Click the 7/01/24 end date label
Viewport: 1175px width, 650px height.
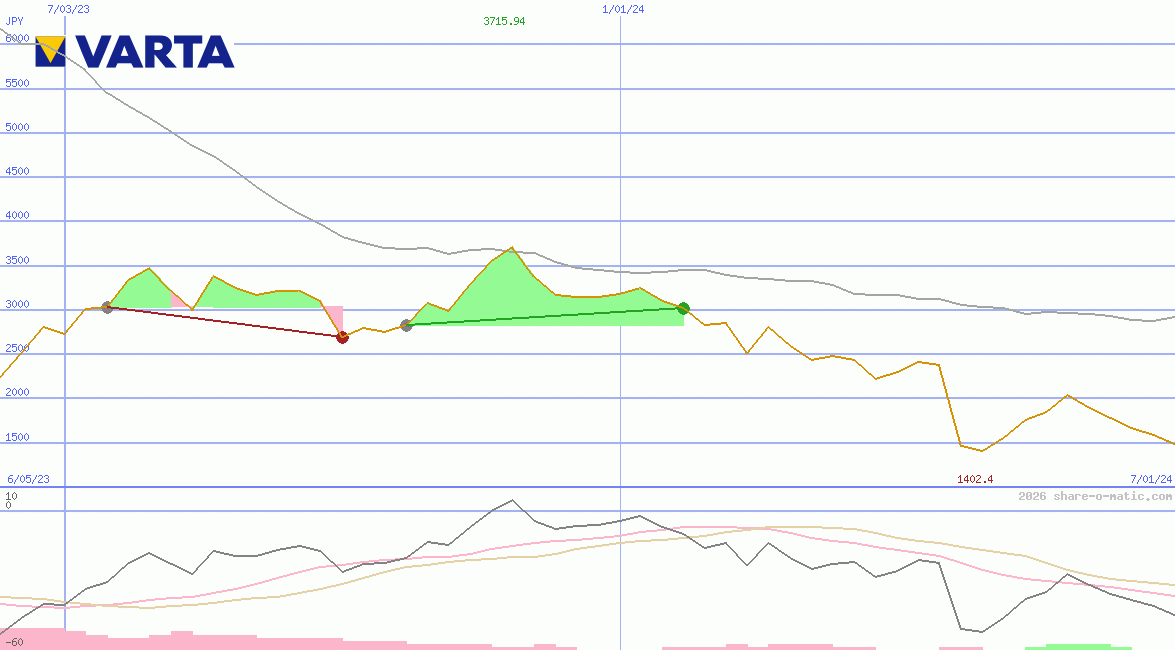point(1151,479)
